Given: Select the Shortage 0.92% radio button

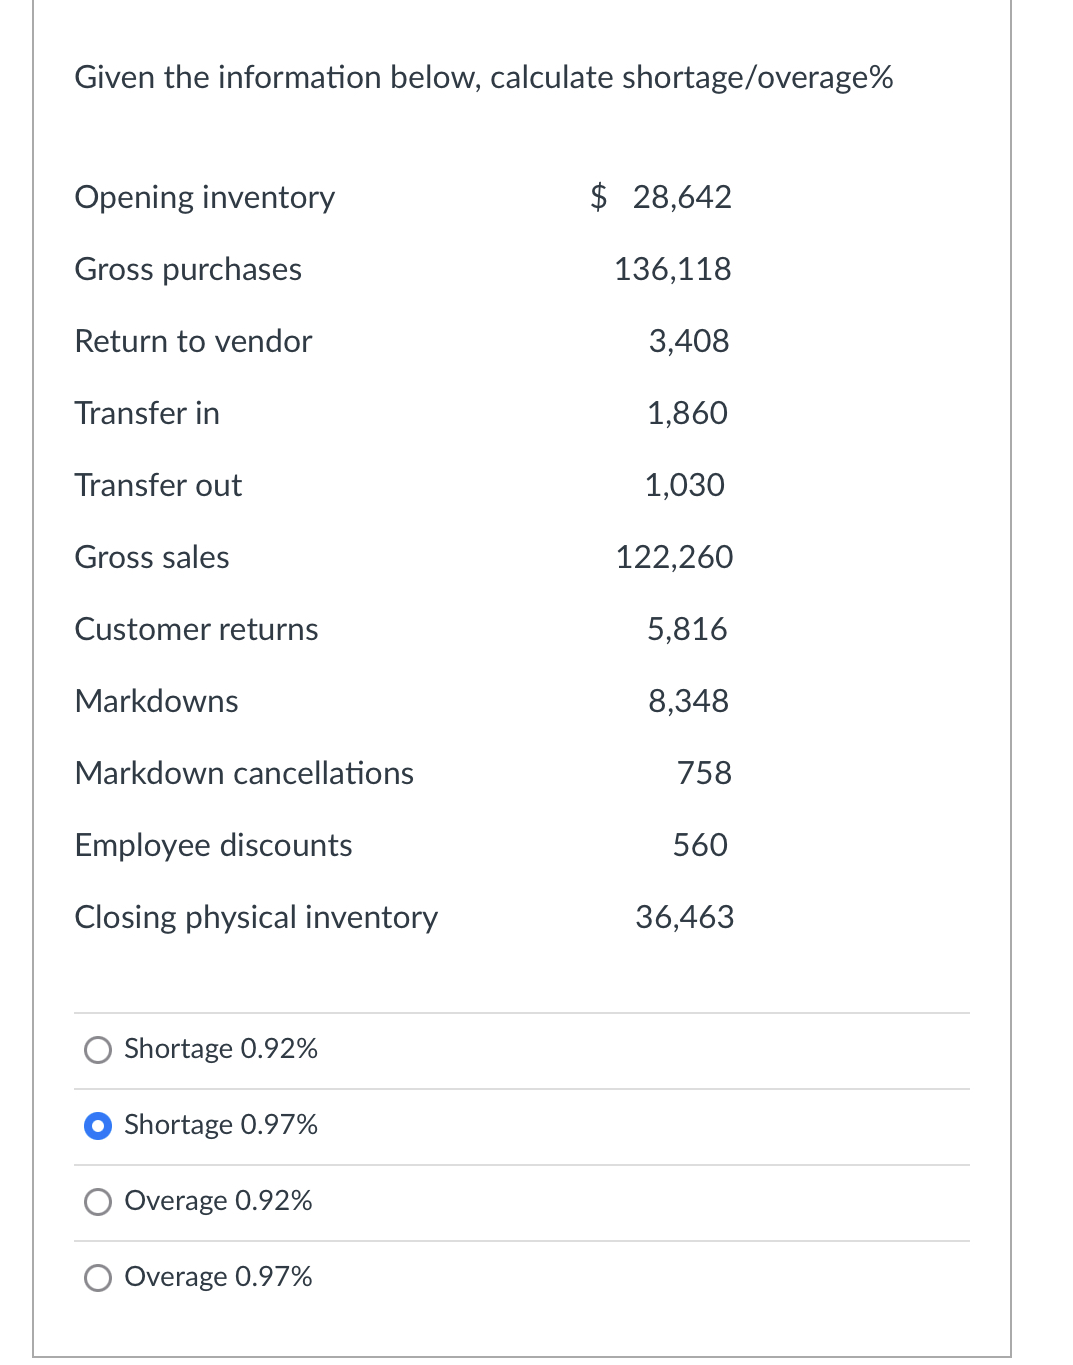Looking at the screenshot, I should pyautogui.click(x=97, y=1050).
